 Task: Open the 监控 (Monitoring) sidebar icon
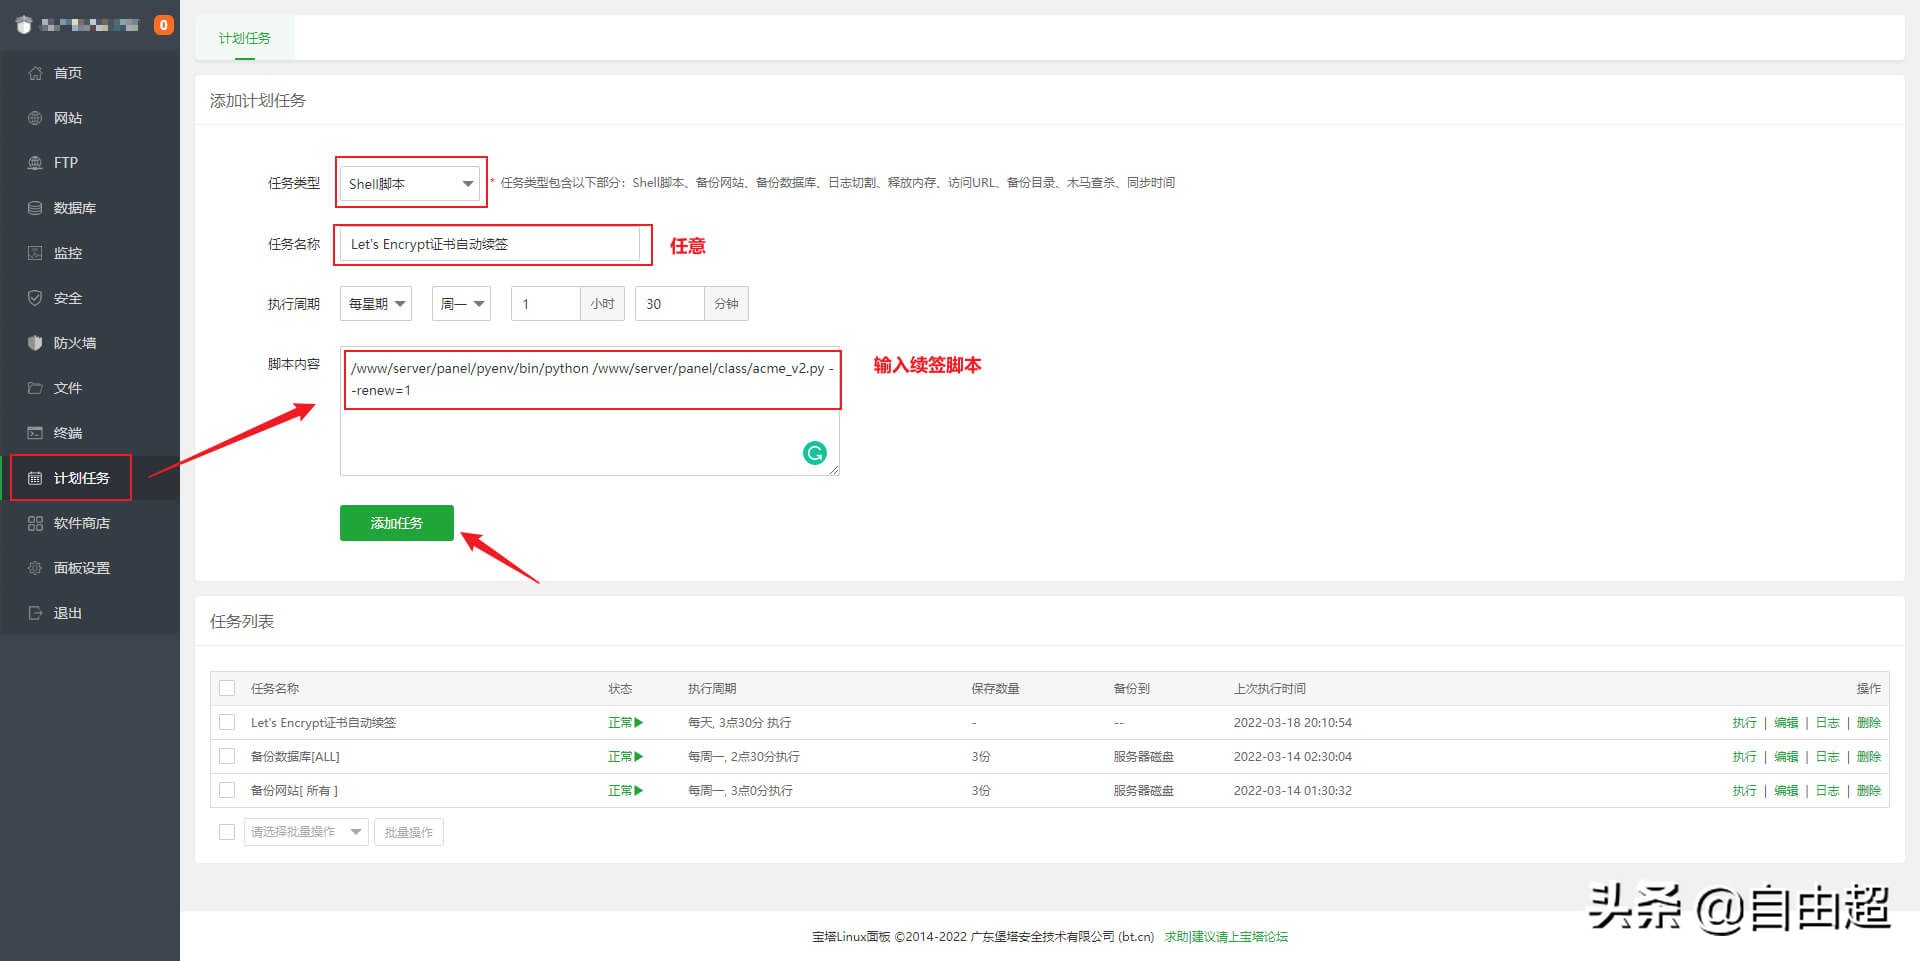click(x=68, y=252)
